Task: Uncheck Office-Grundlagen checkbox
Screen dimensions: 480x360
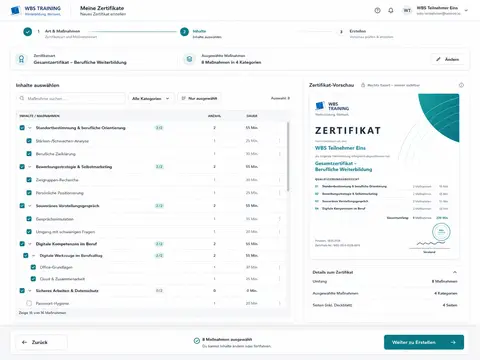Action: tap(33, 267)
